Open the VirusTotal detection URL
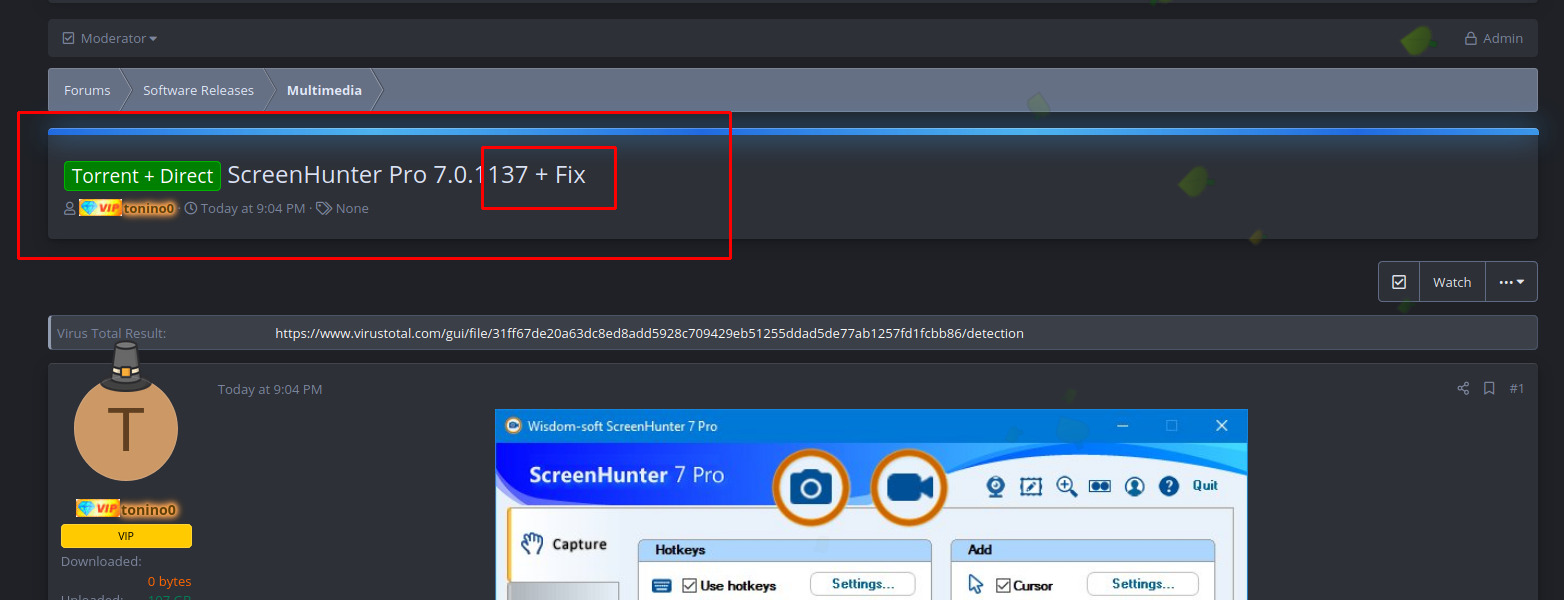Screen dimensions: 1564x600 649,333
